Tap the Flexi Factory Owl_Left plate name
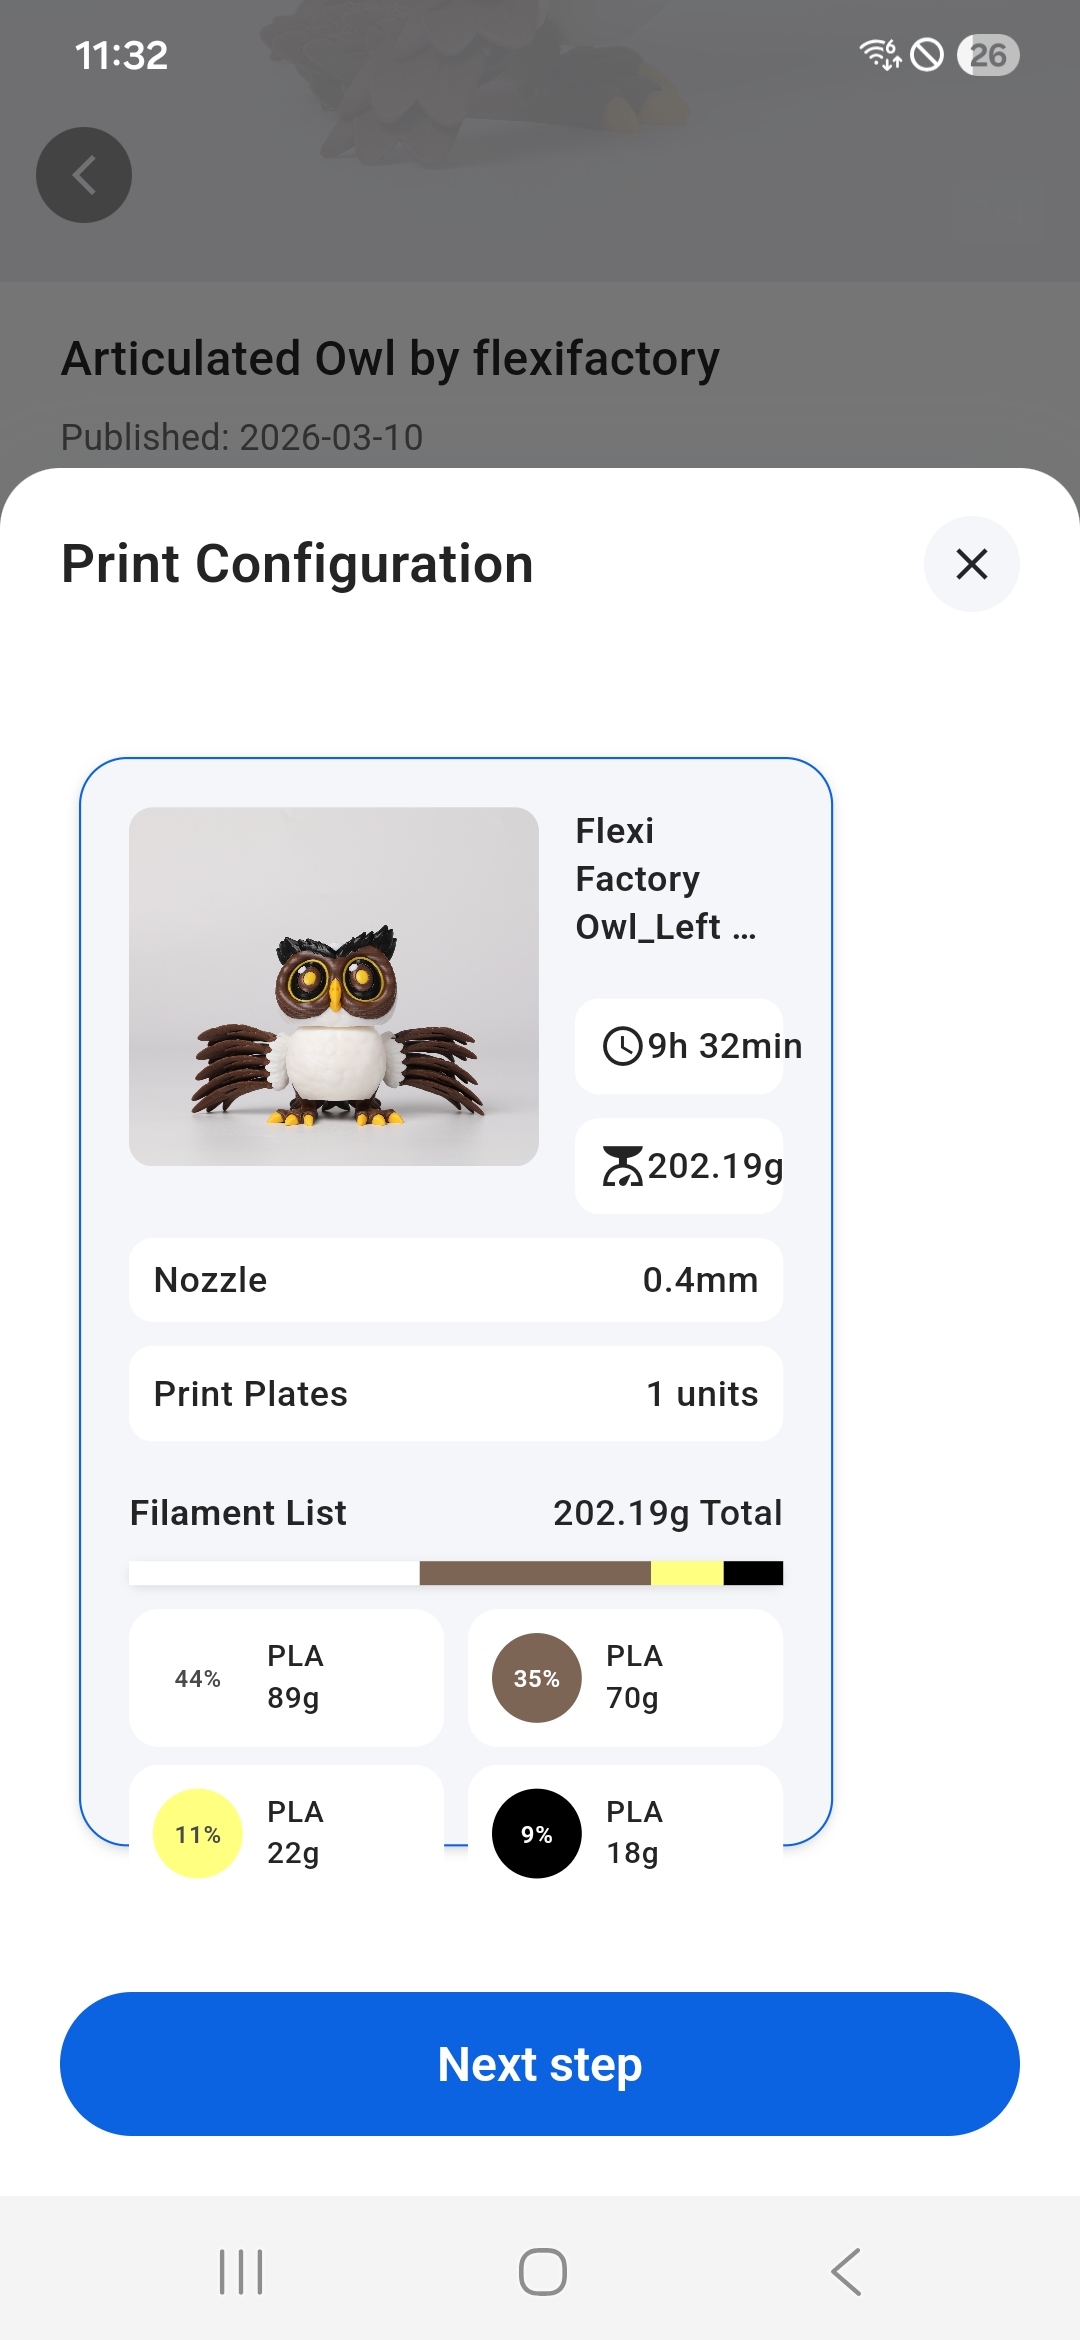The image size is (1080, 2340). [666, 879]
